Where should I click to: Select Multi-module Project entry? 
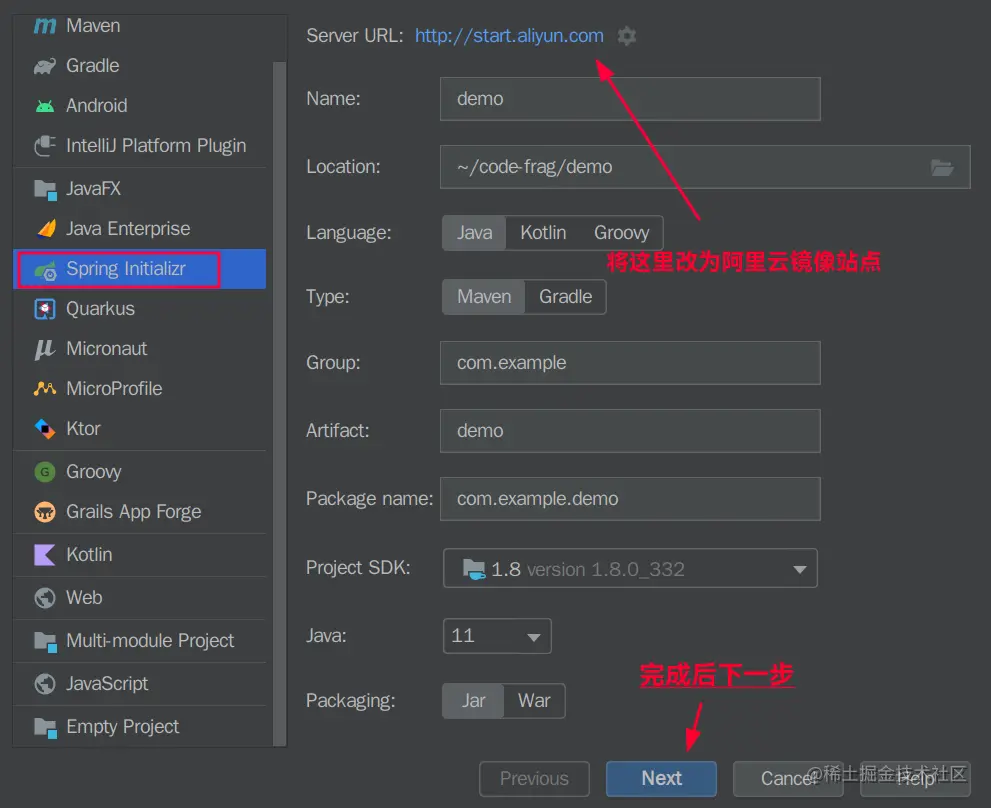click(x=139, y=641)
